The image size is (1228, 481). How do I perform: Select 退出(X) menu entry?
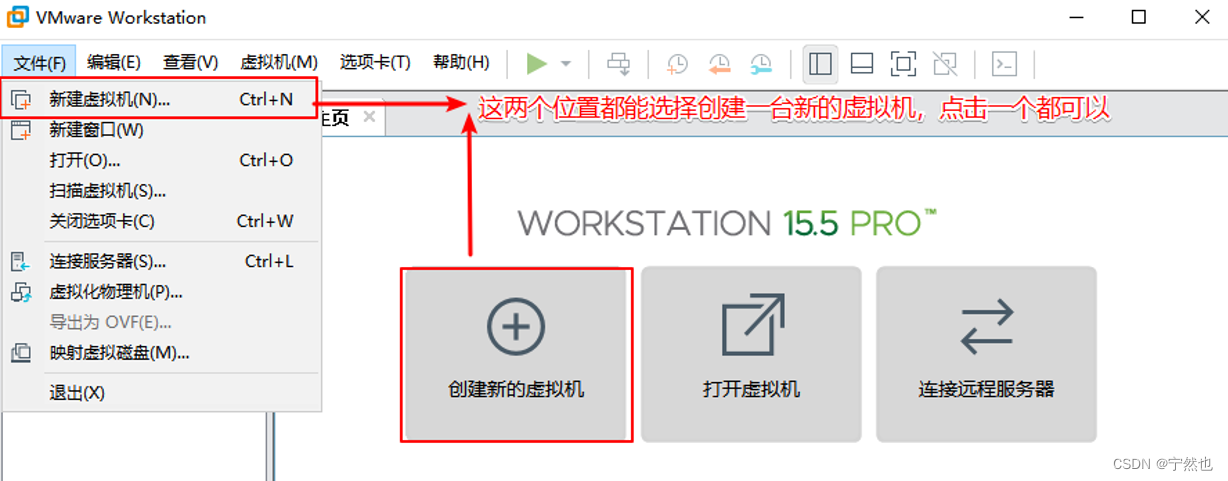click(x=160, y=393)
